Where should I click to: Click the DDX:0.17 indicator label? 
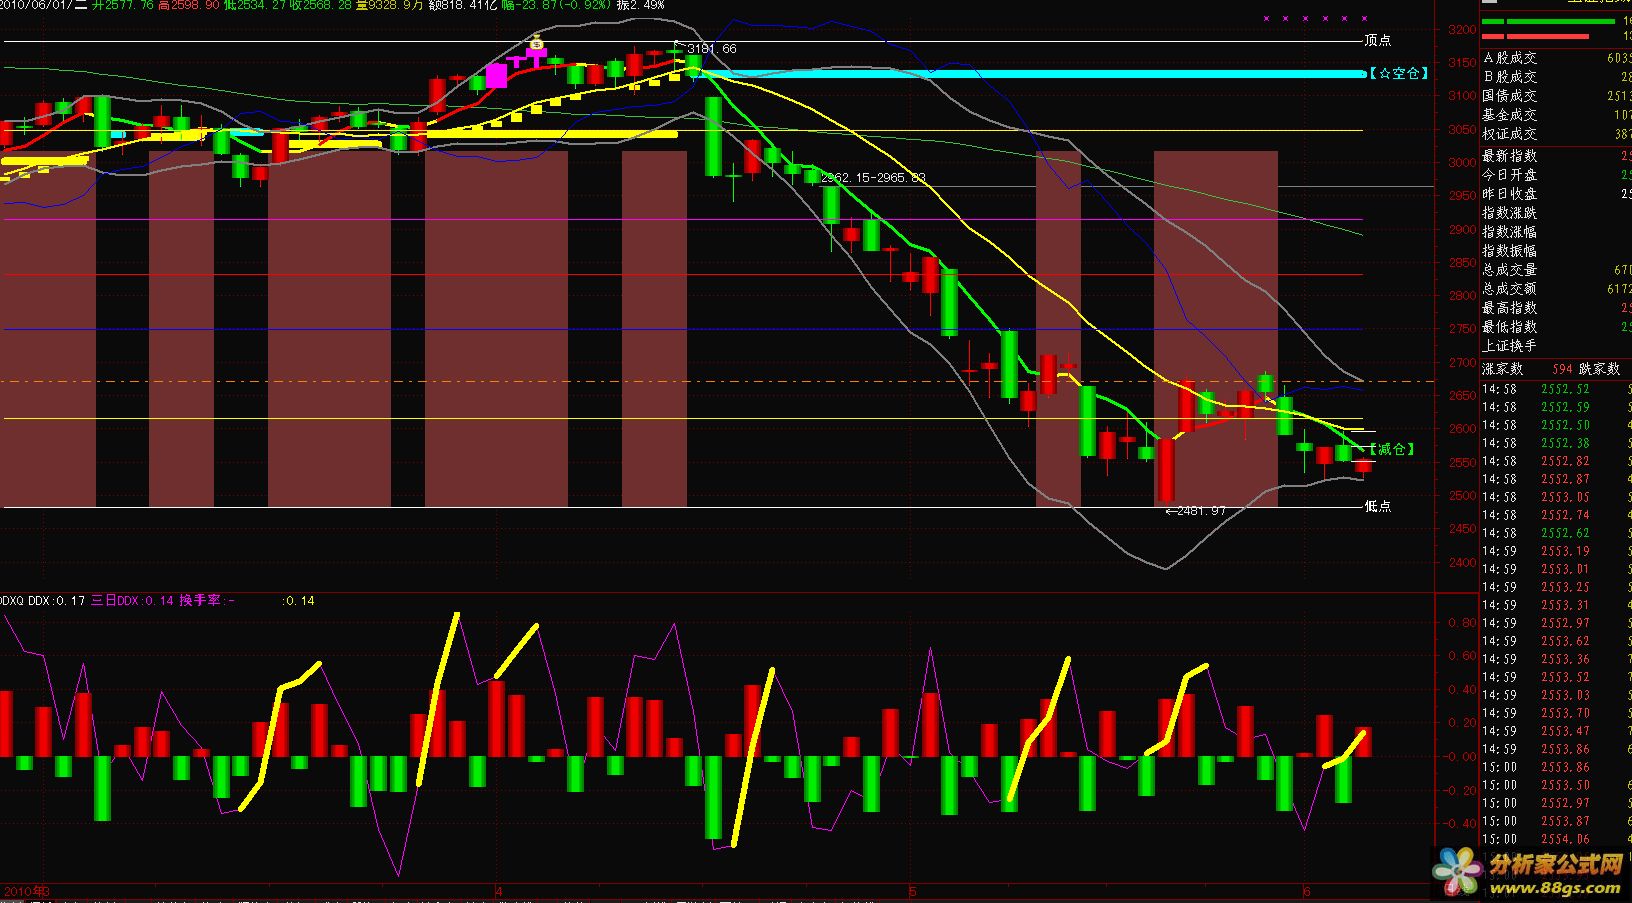click(x=57, y=600)
